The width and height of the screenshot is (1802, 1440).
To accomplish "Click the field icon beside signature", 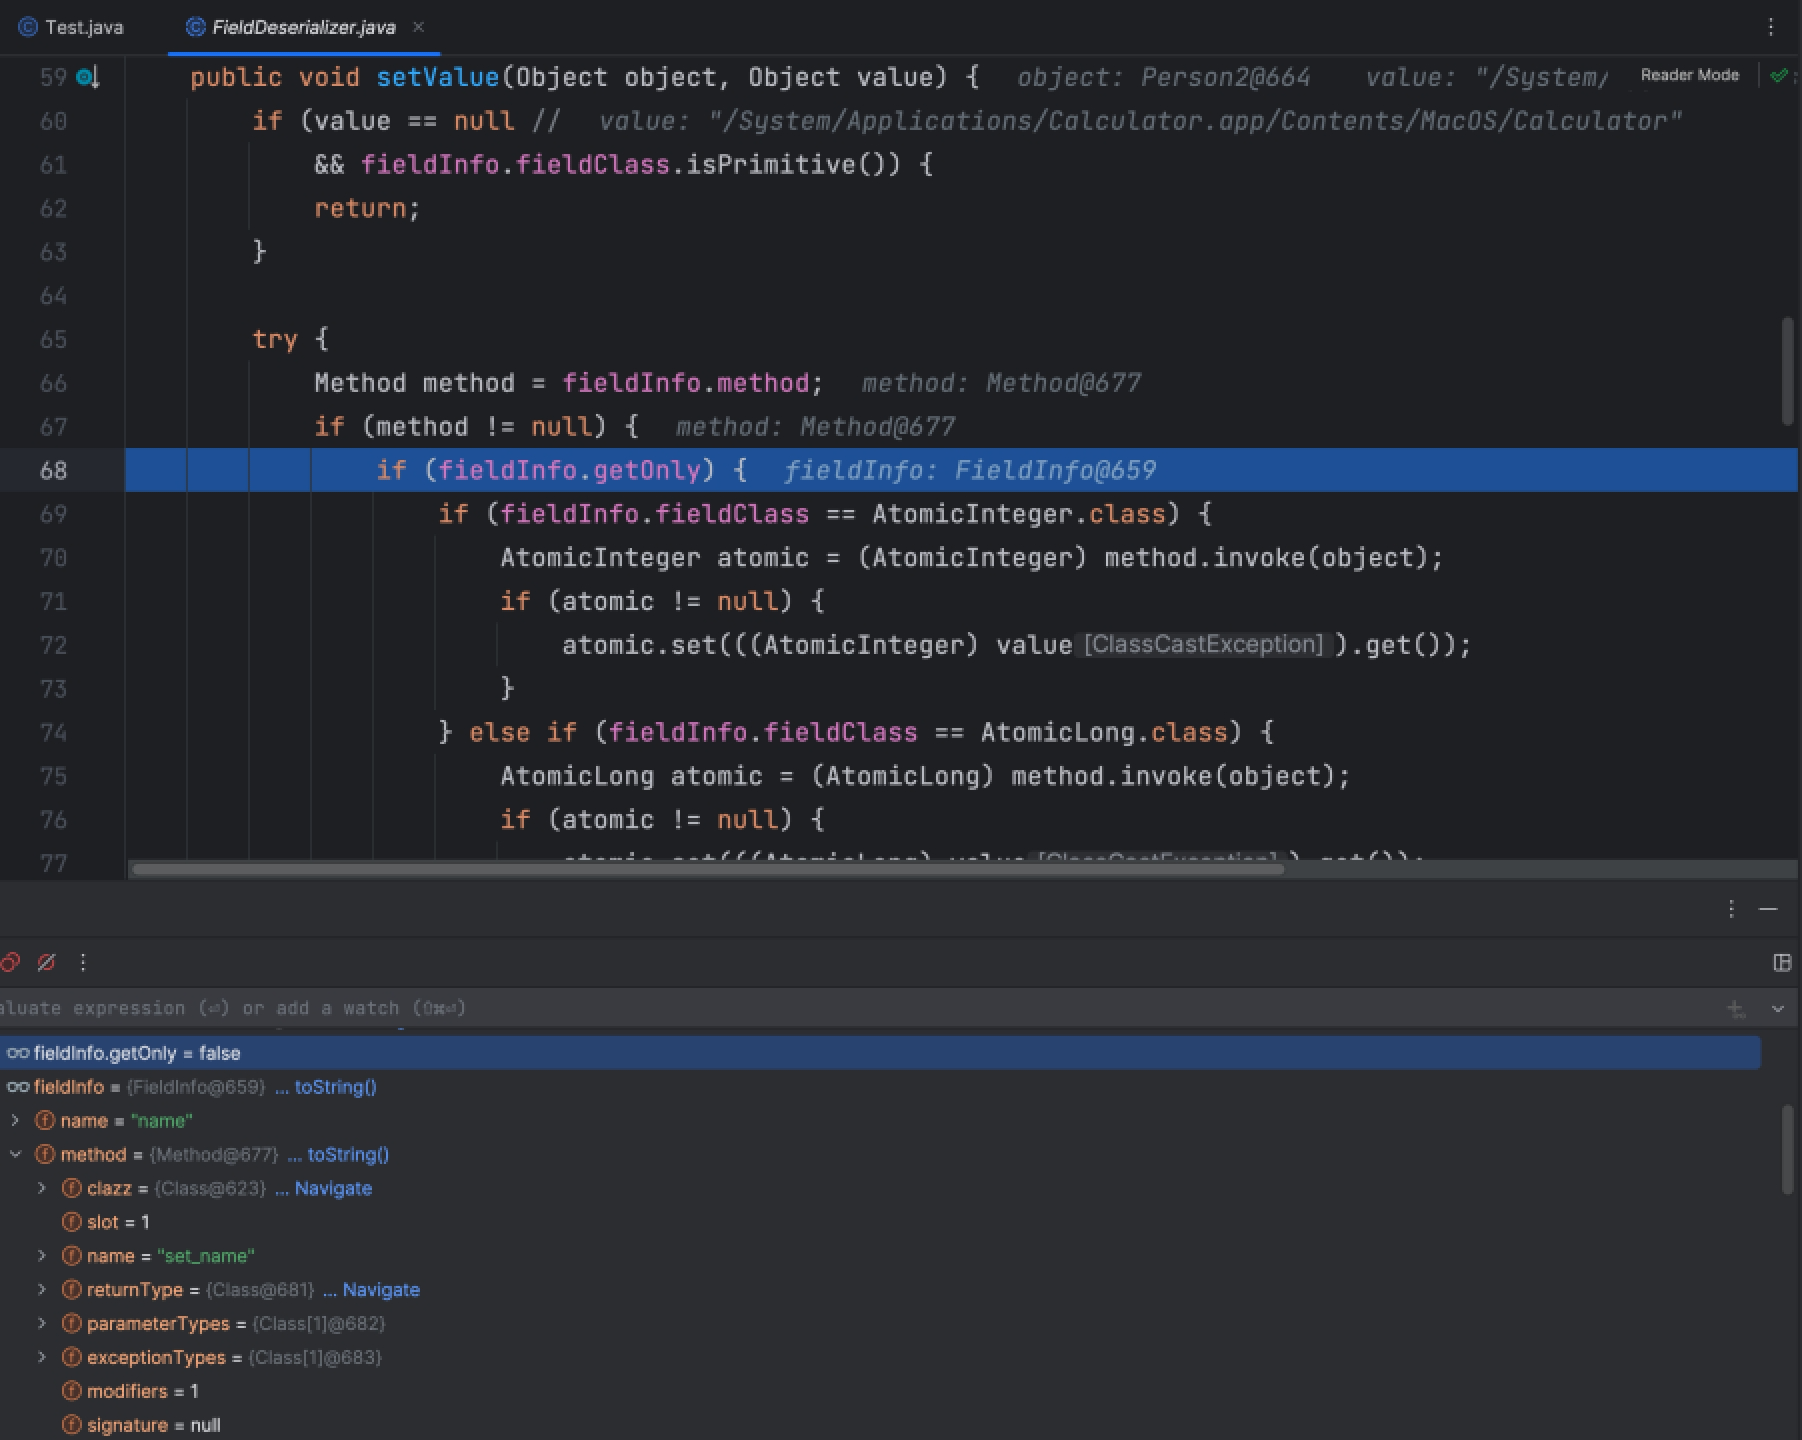I will 71,1424.
